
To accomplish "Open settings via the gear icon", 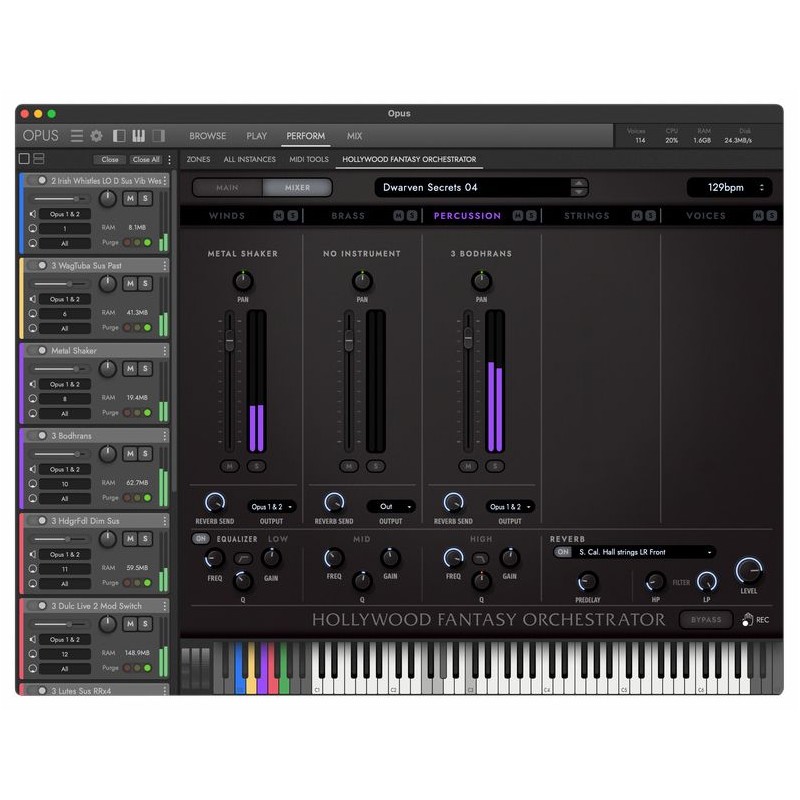I will coord(97,136).
